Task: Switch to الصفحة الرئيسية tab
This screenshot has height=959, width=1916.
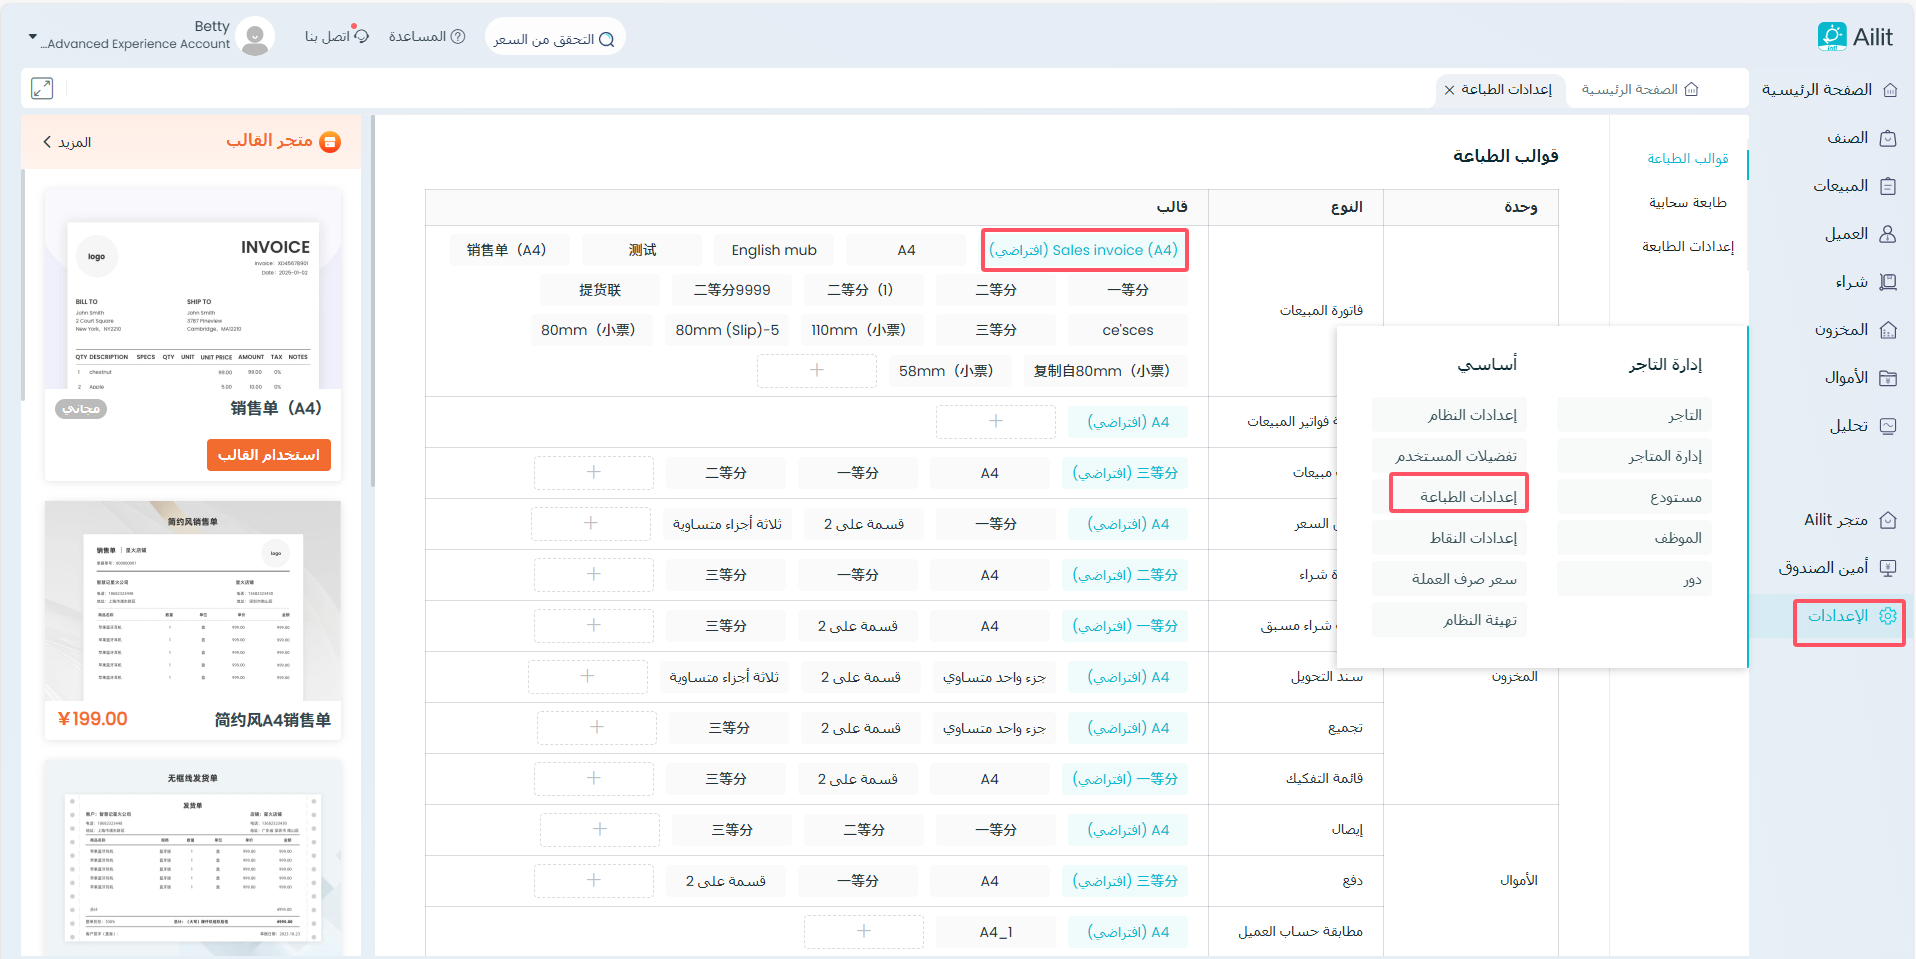Action: pos(1639,90)
